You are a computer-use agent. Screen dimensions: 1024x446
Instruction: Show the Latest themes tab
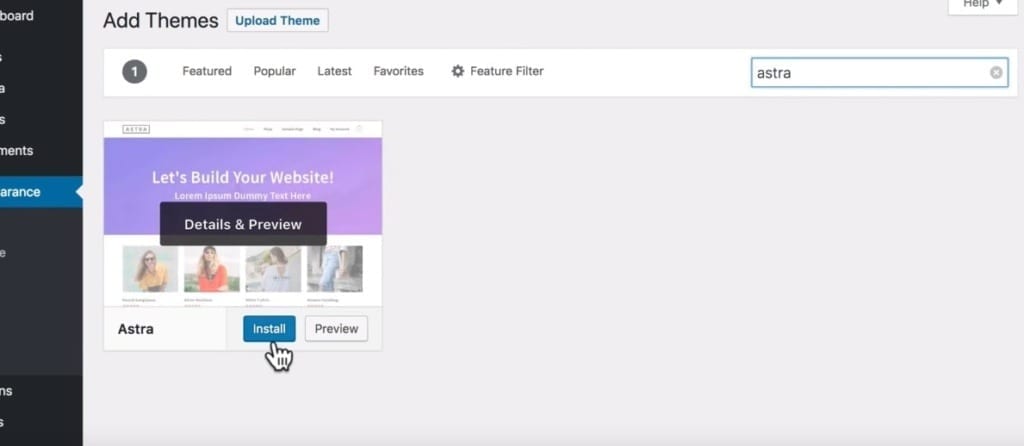334,71
